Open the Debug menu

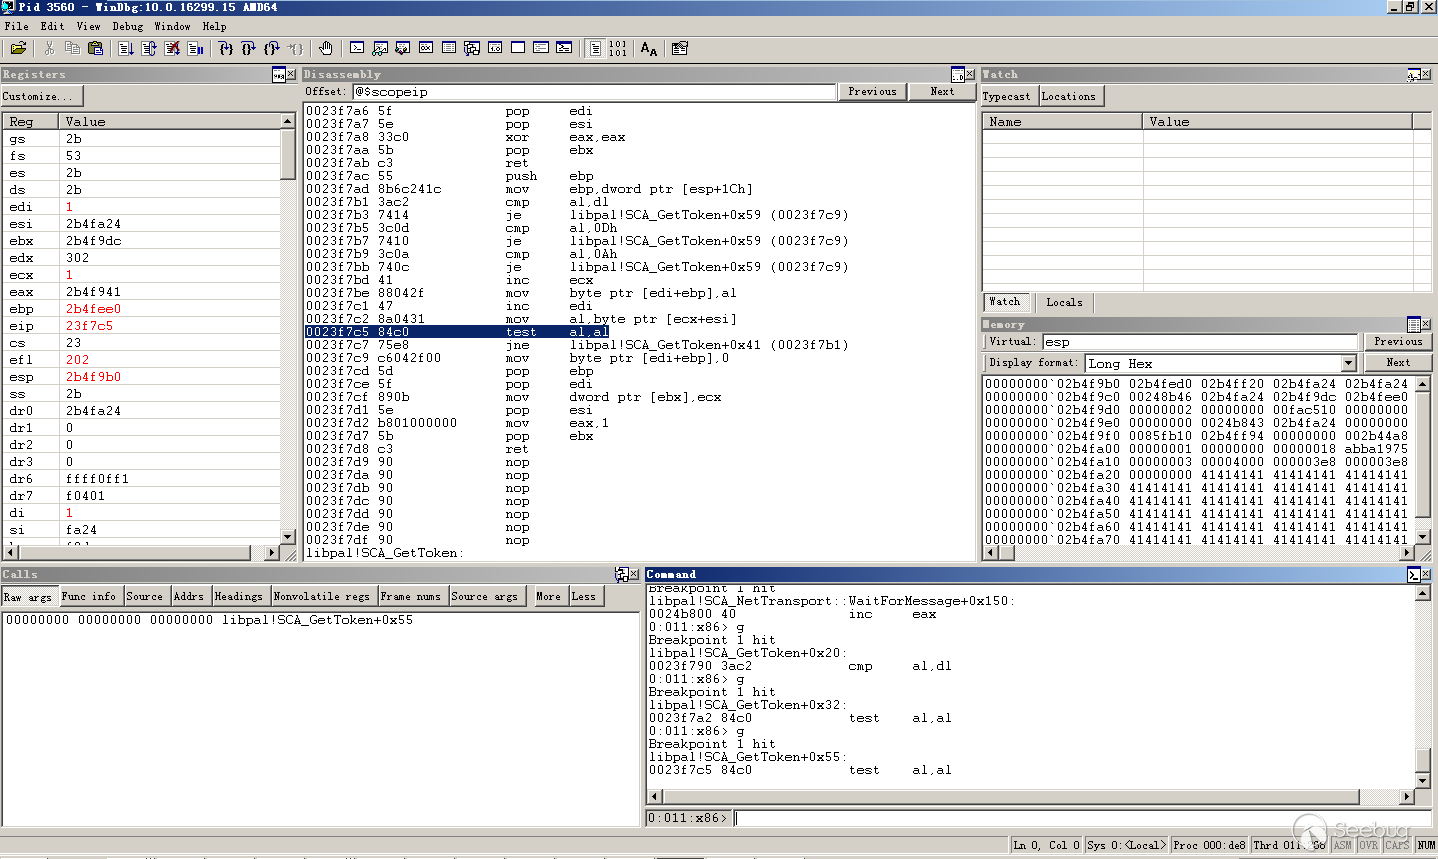(127, 27)
